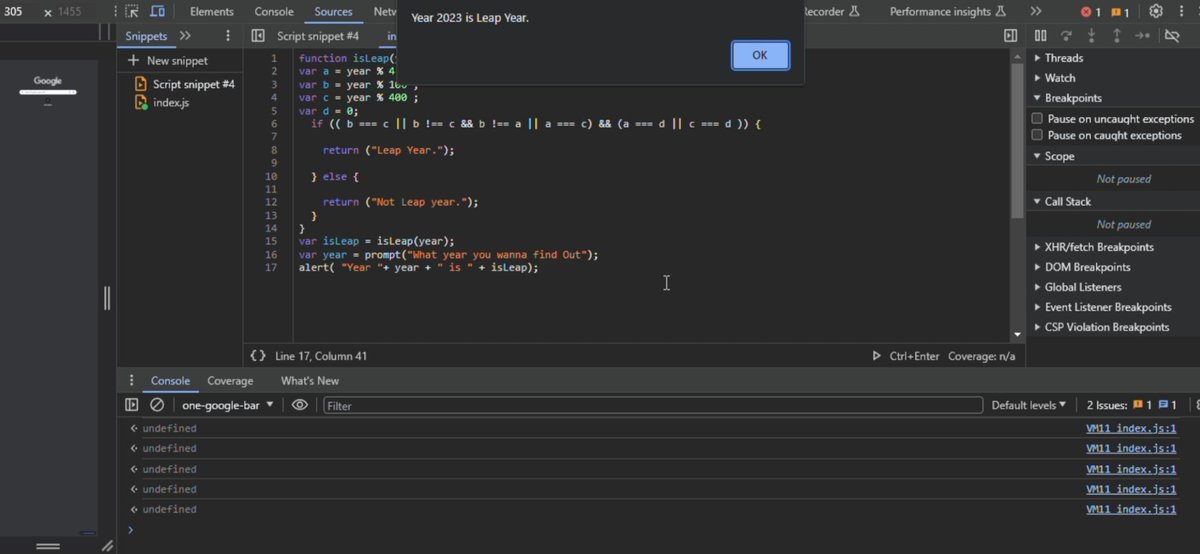Open the Sources panel tab
This screenshot has width=1200, height=554.
coord(333,12)
